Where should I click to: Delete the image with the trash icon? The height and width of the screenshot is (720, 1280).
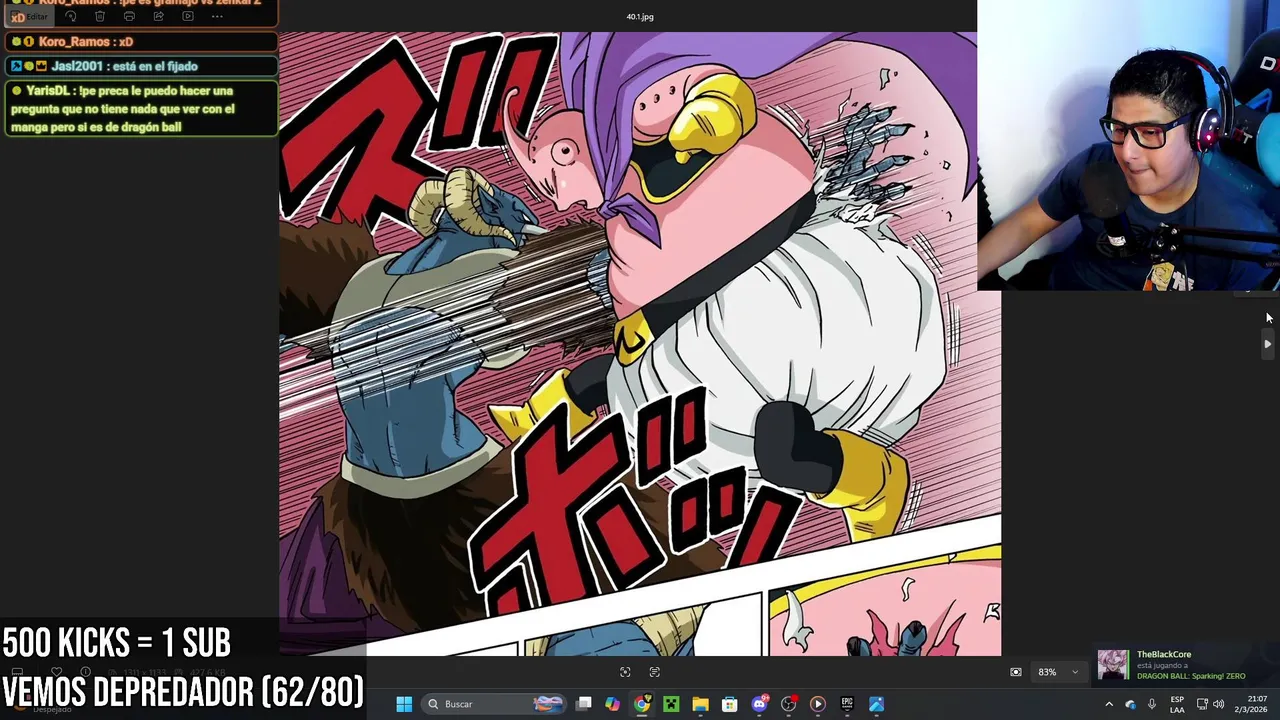(100, 17)
